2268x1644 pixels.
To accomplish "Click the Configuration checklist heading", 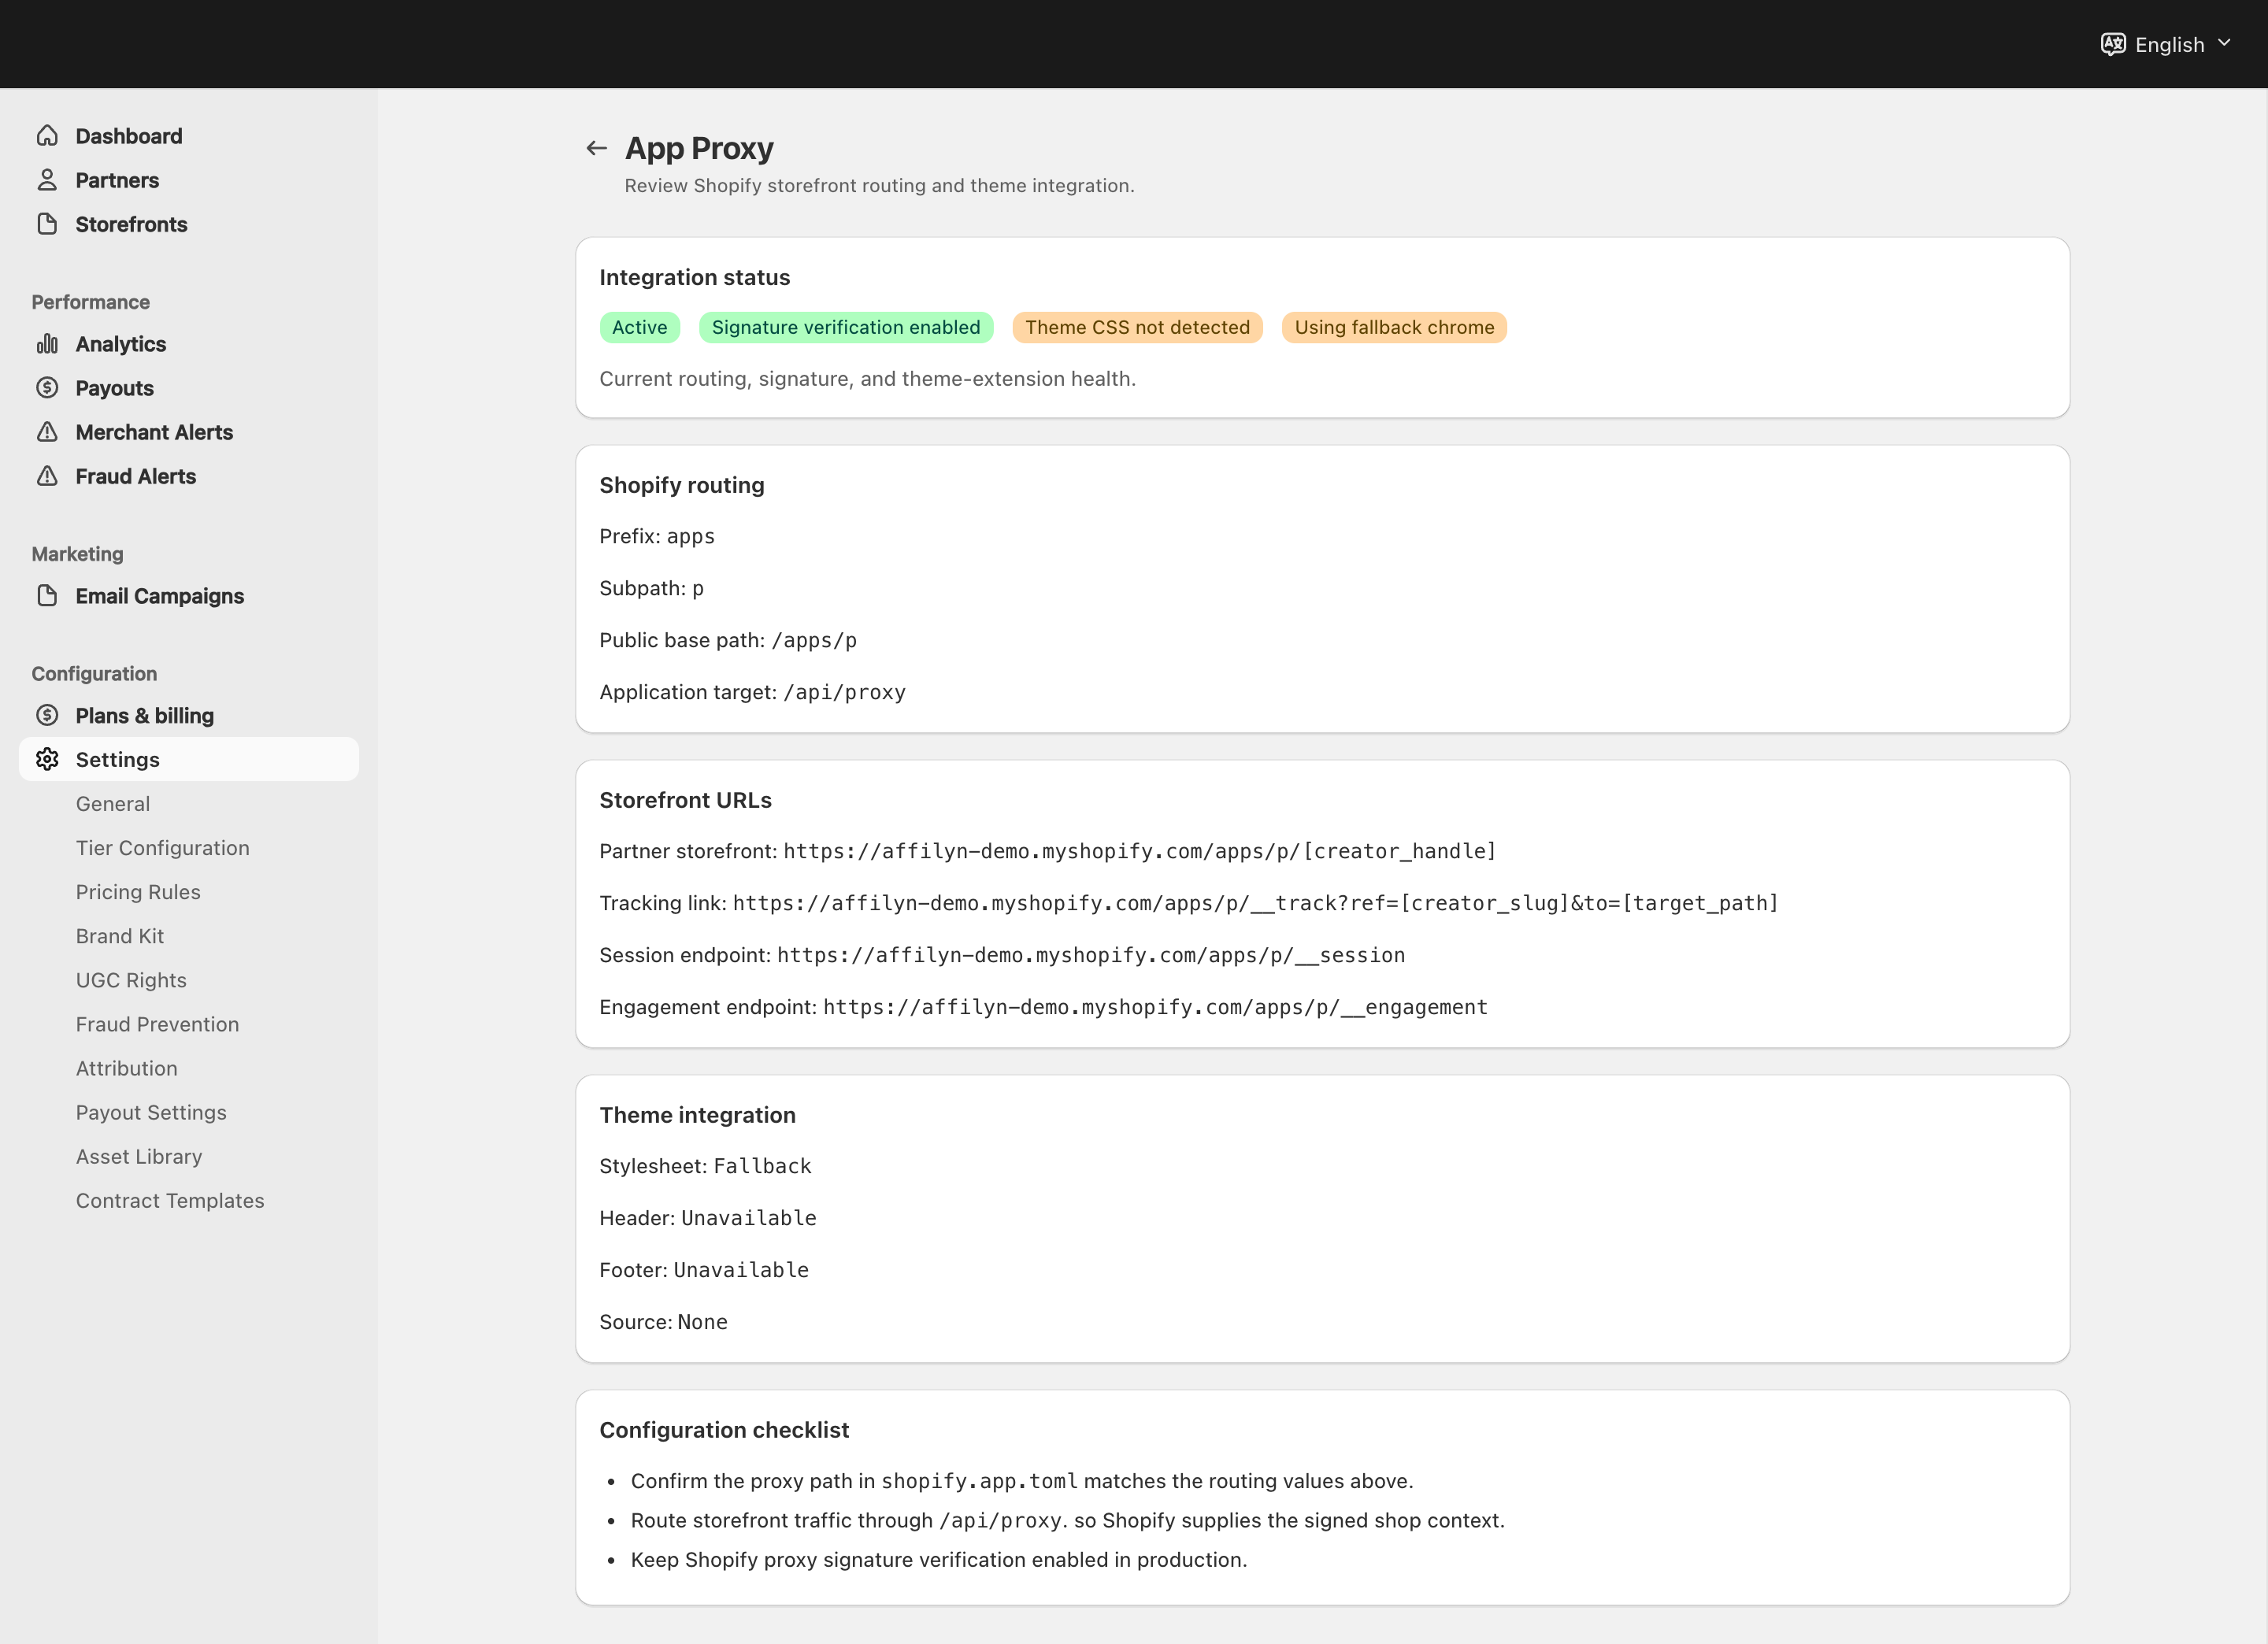I will click(724, 1430).
